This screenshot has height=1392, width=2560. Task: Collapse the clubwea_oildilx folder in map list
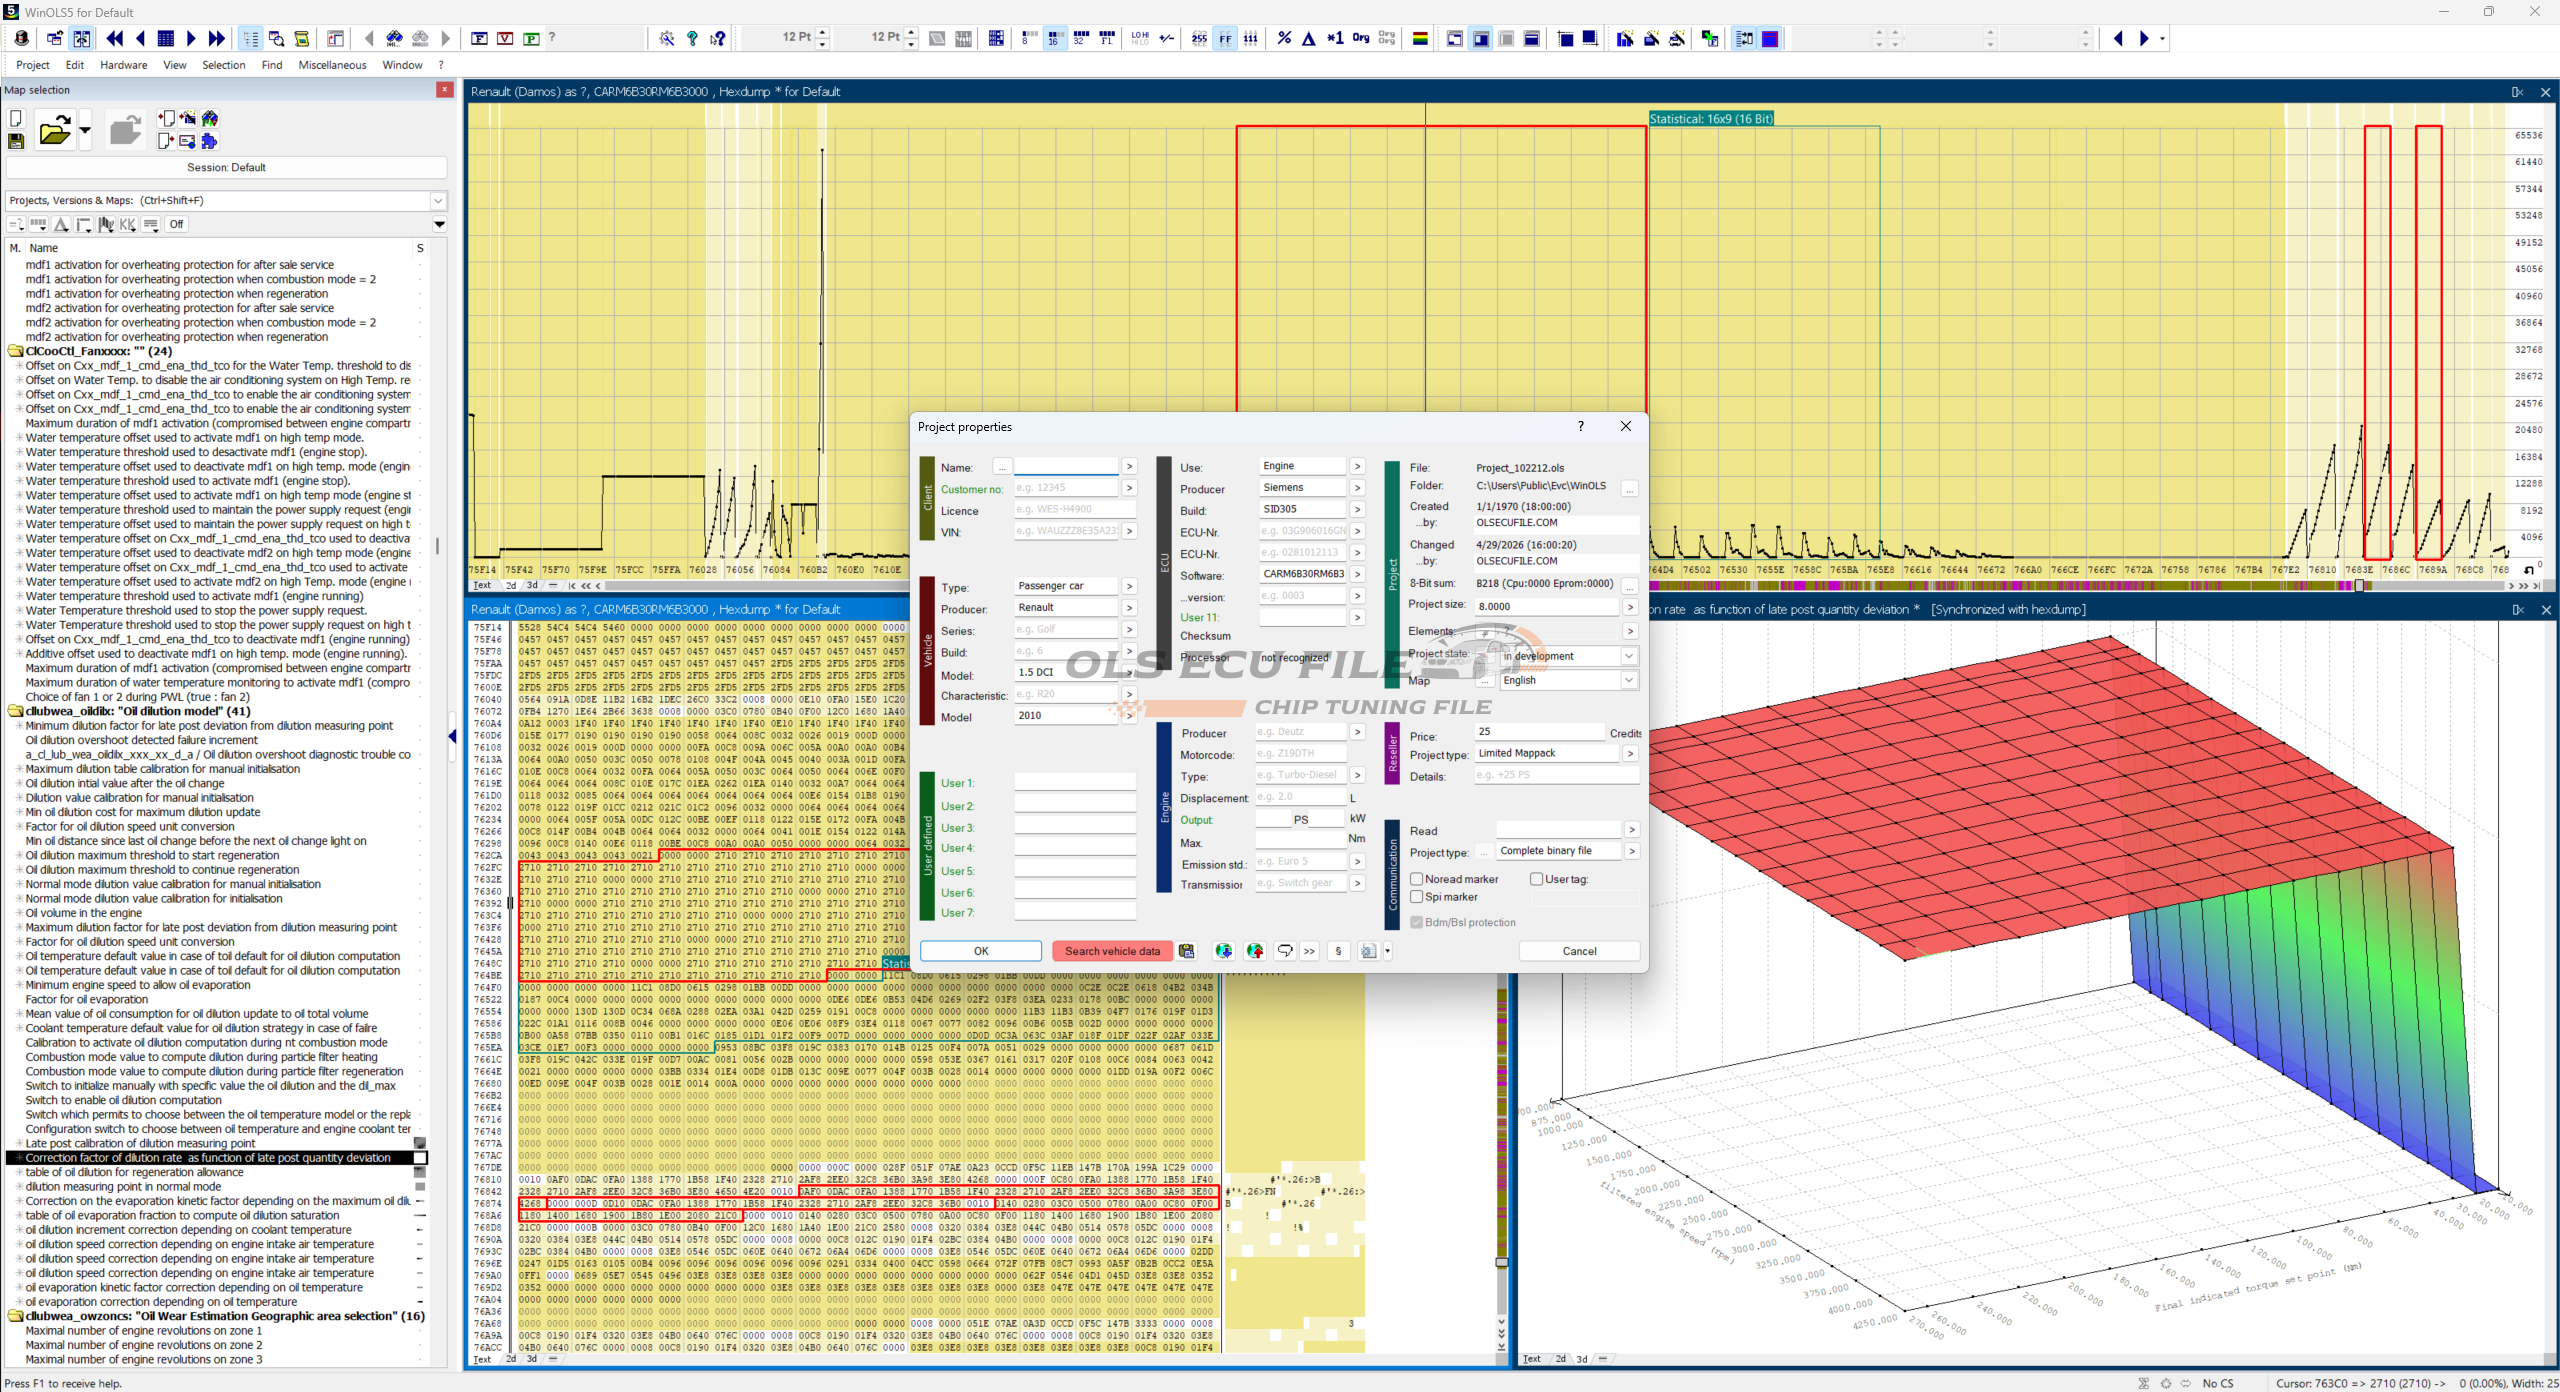coord(15,711)
